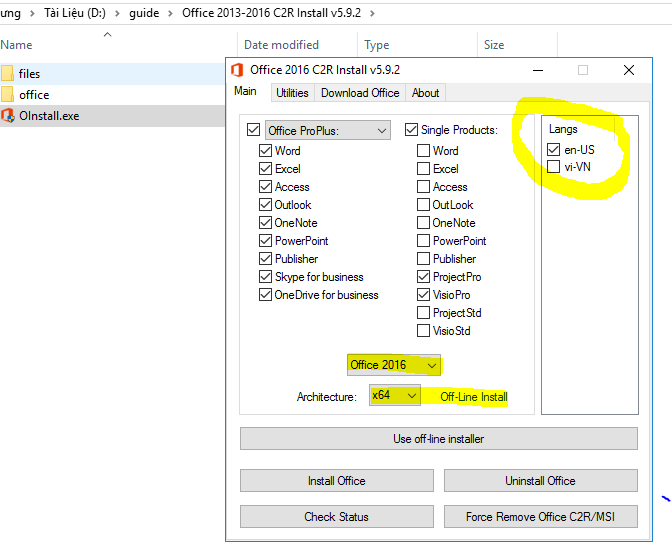The height and width of the screenshot is (550, 672).
Task: Click the files folder icon
Action: click(7, 73)
